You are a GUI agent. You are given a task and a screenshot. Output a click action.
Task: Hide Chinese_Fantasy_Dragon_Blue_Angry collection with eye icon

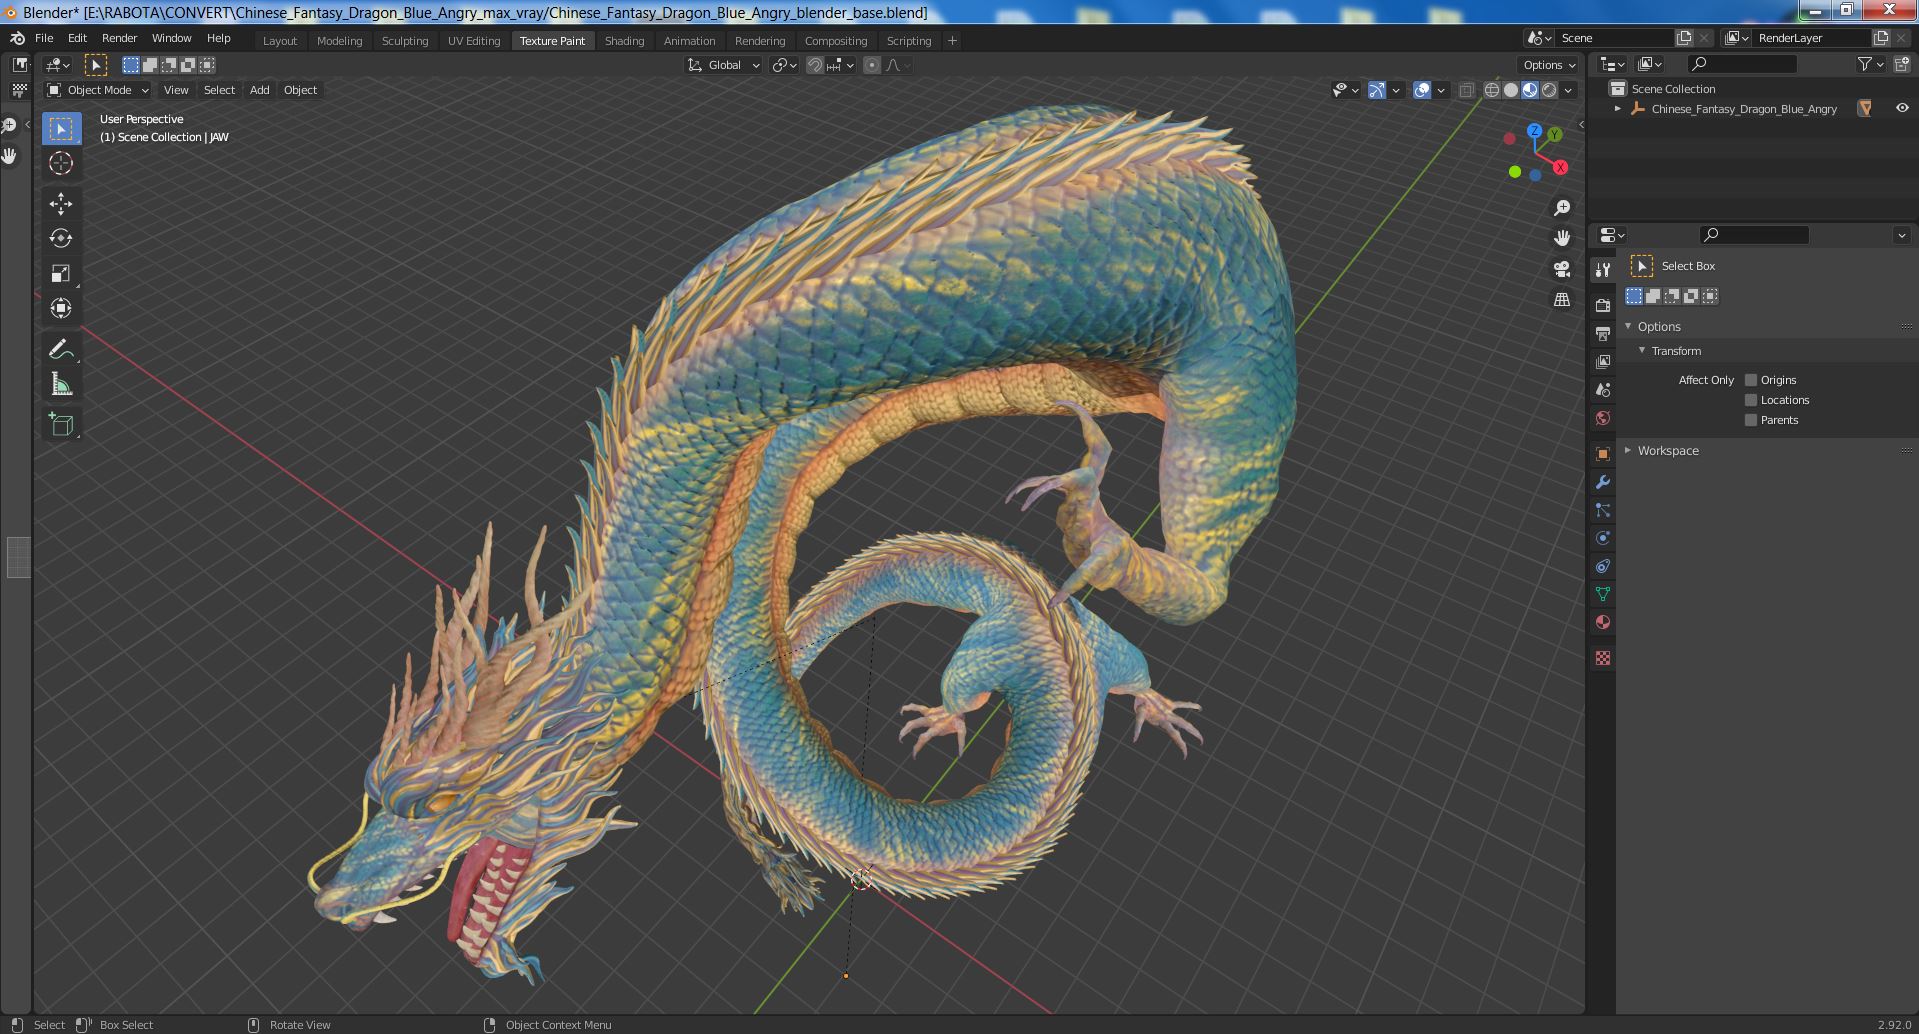coord(1902,108)
